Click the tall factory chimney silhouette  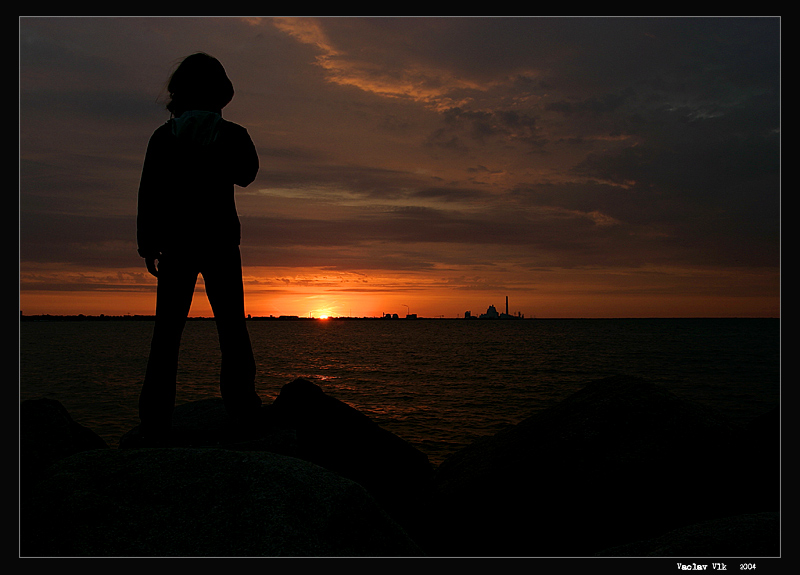click(506, 306)
